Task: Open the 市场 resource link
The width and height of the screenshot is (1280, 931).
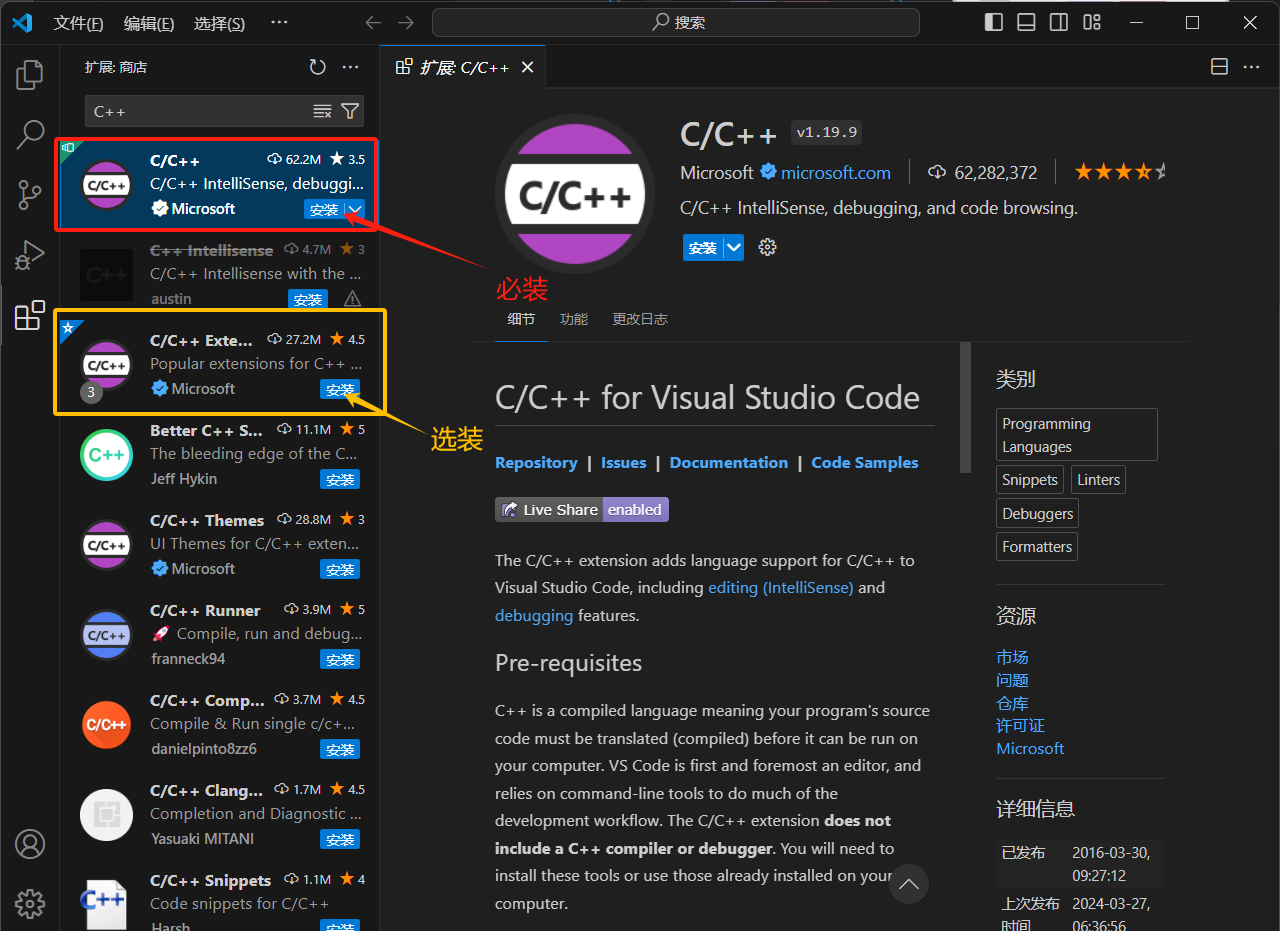Action: 1012,657
